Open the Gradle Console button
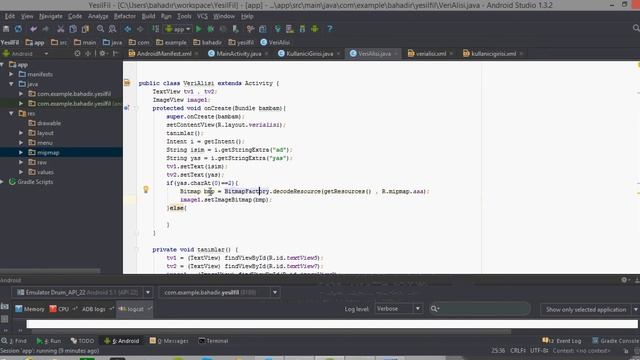640x360 pixels. point(616,341)
